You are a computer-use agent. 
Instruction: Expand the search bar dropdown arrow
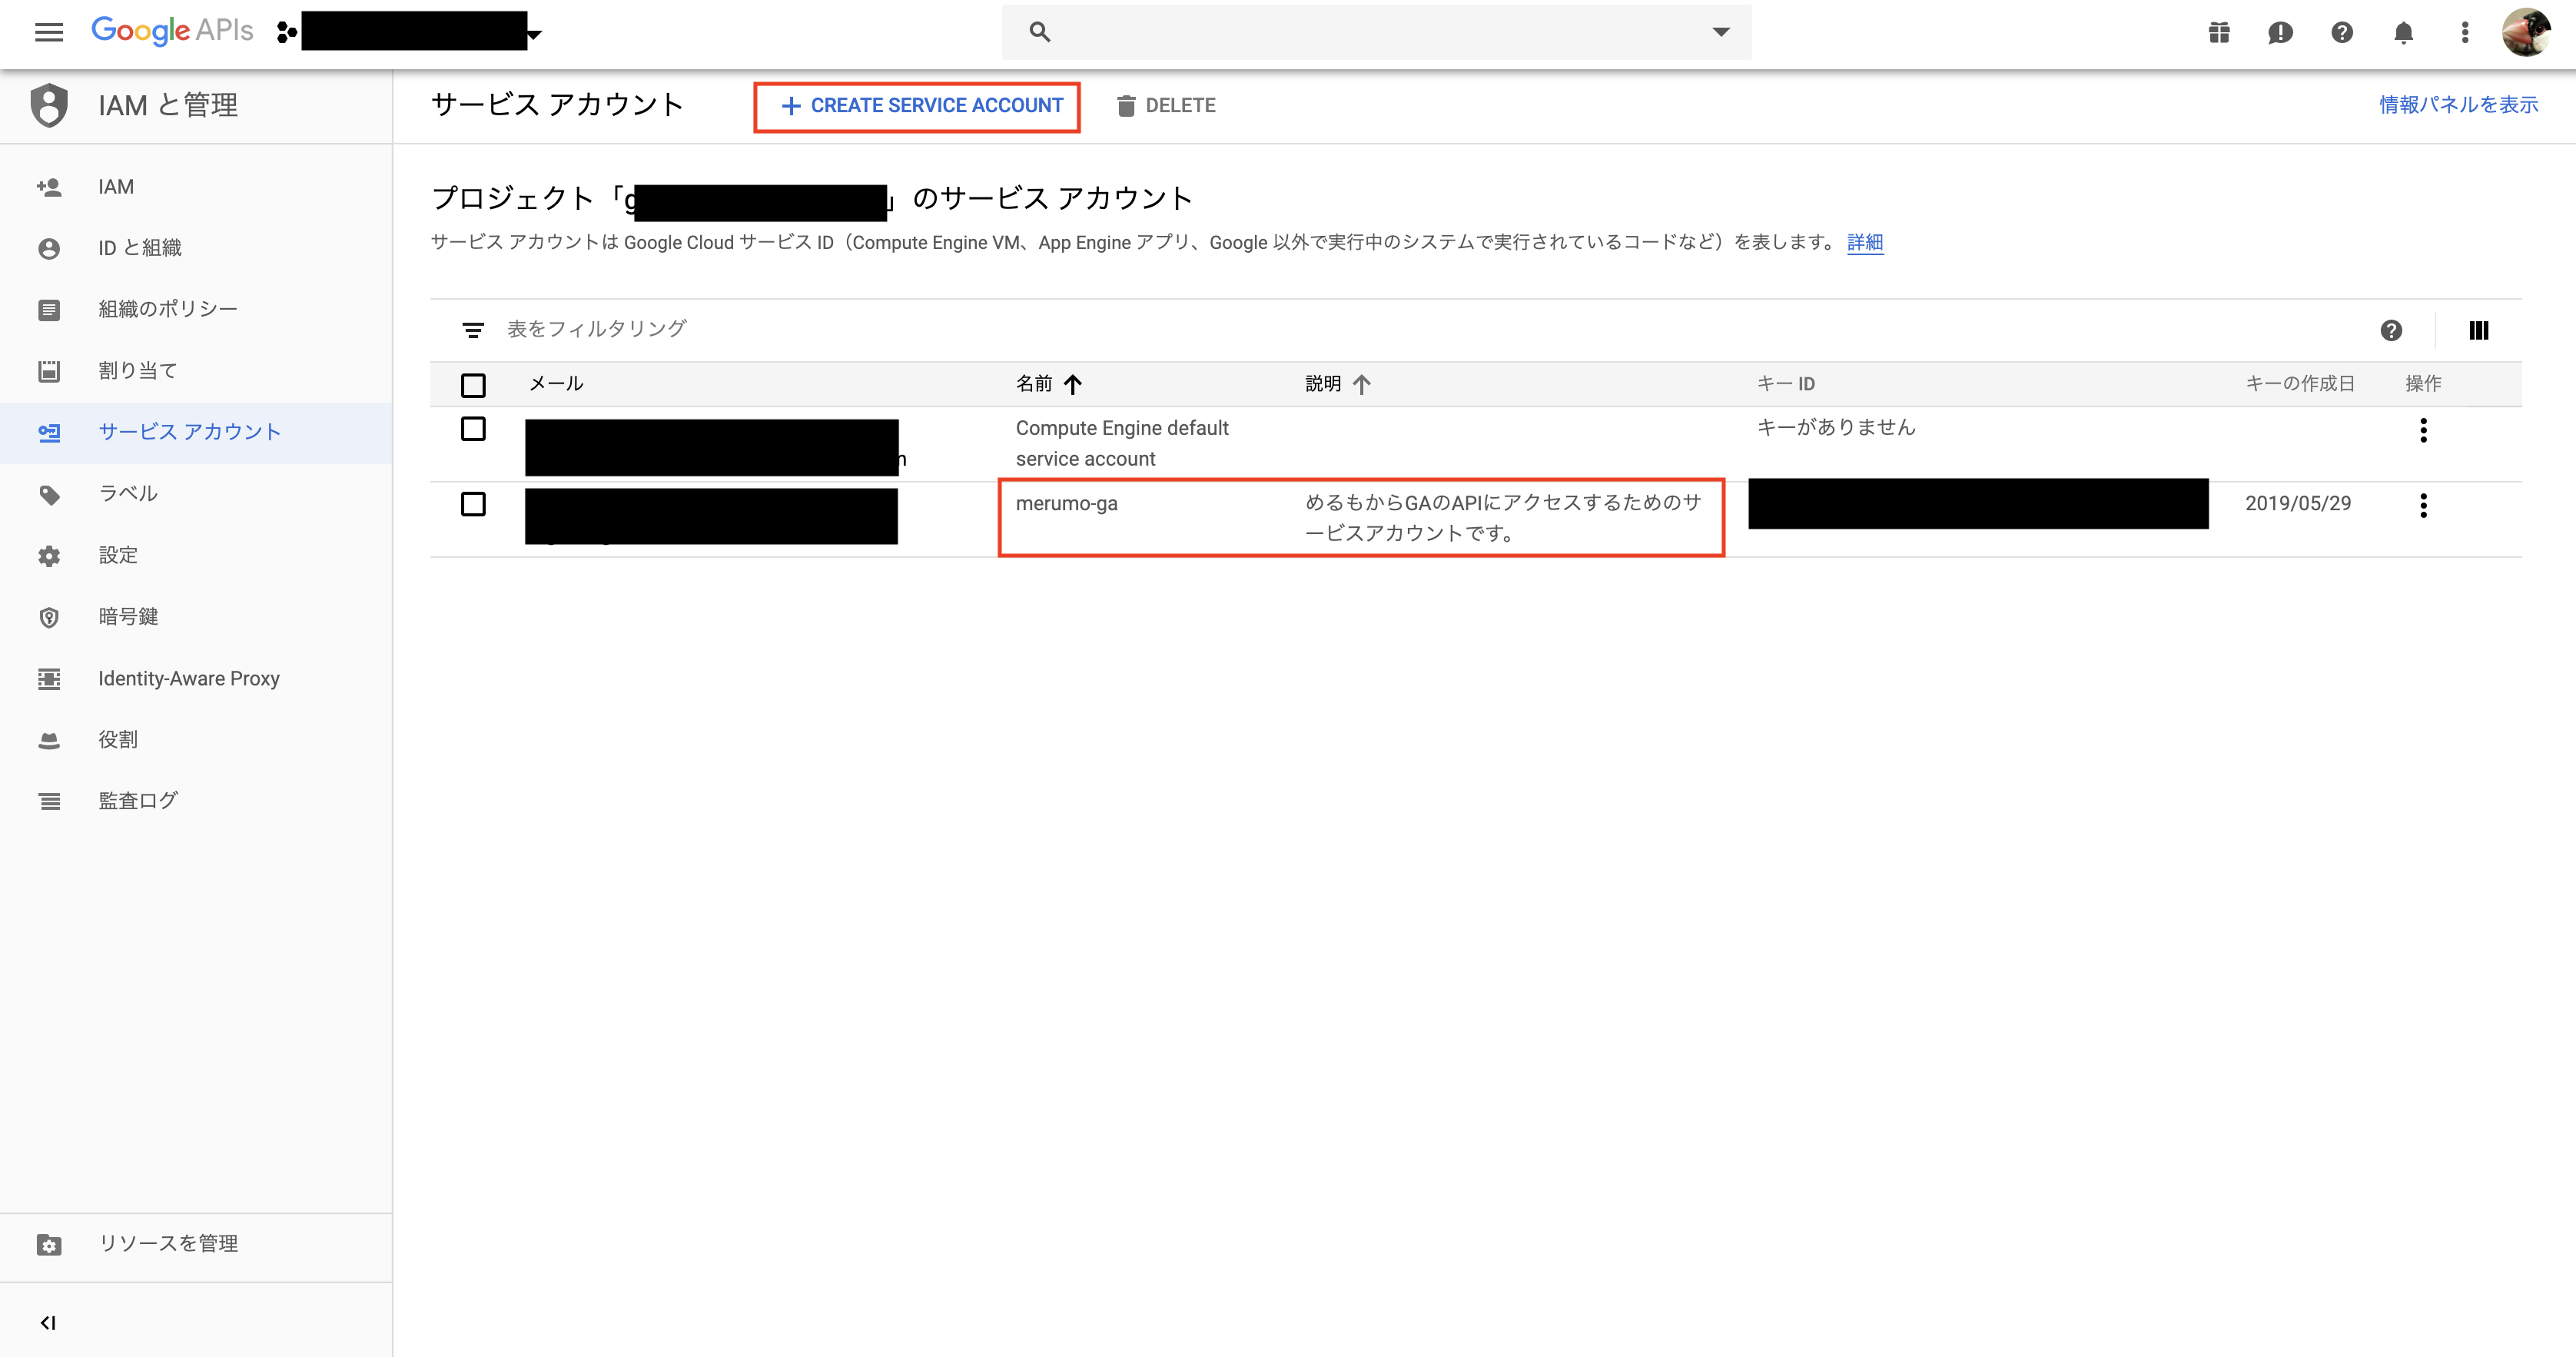(x=1720, y=32)
